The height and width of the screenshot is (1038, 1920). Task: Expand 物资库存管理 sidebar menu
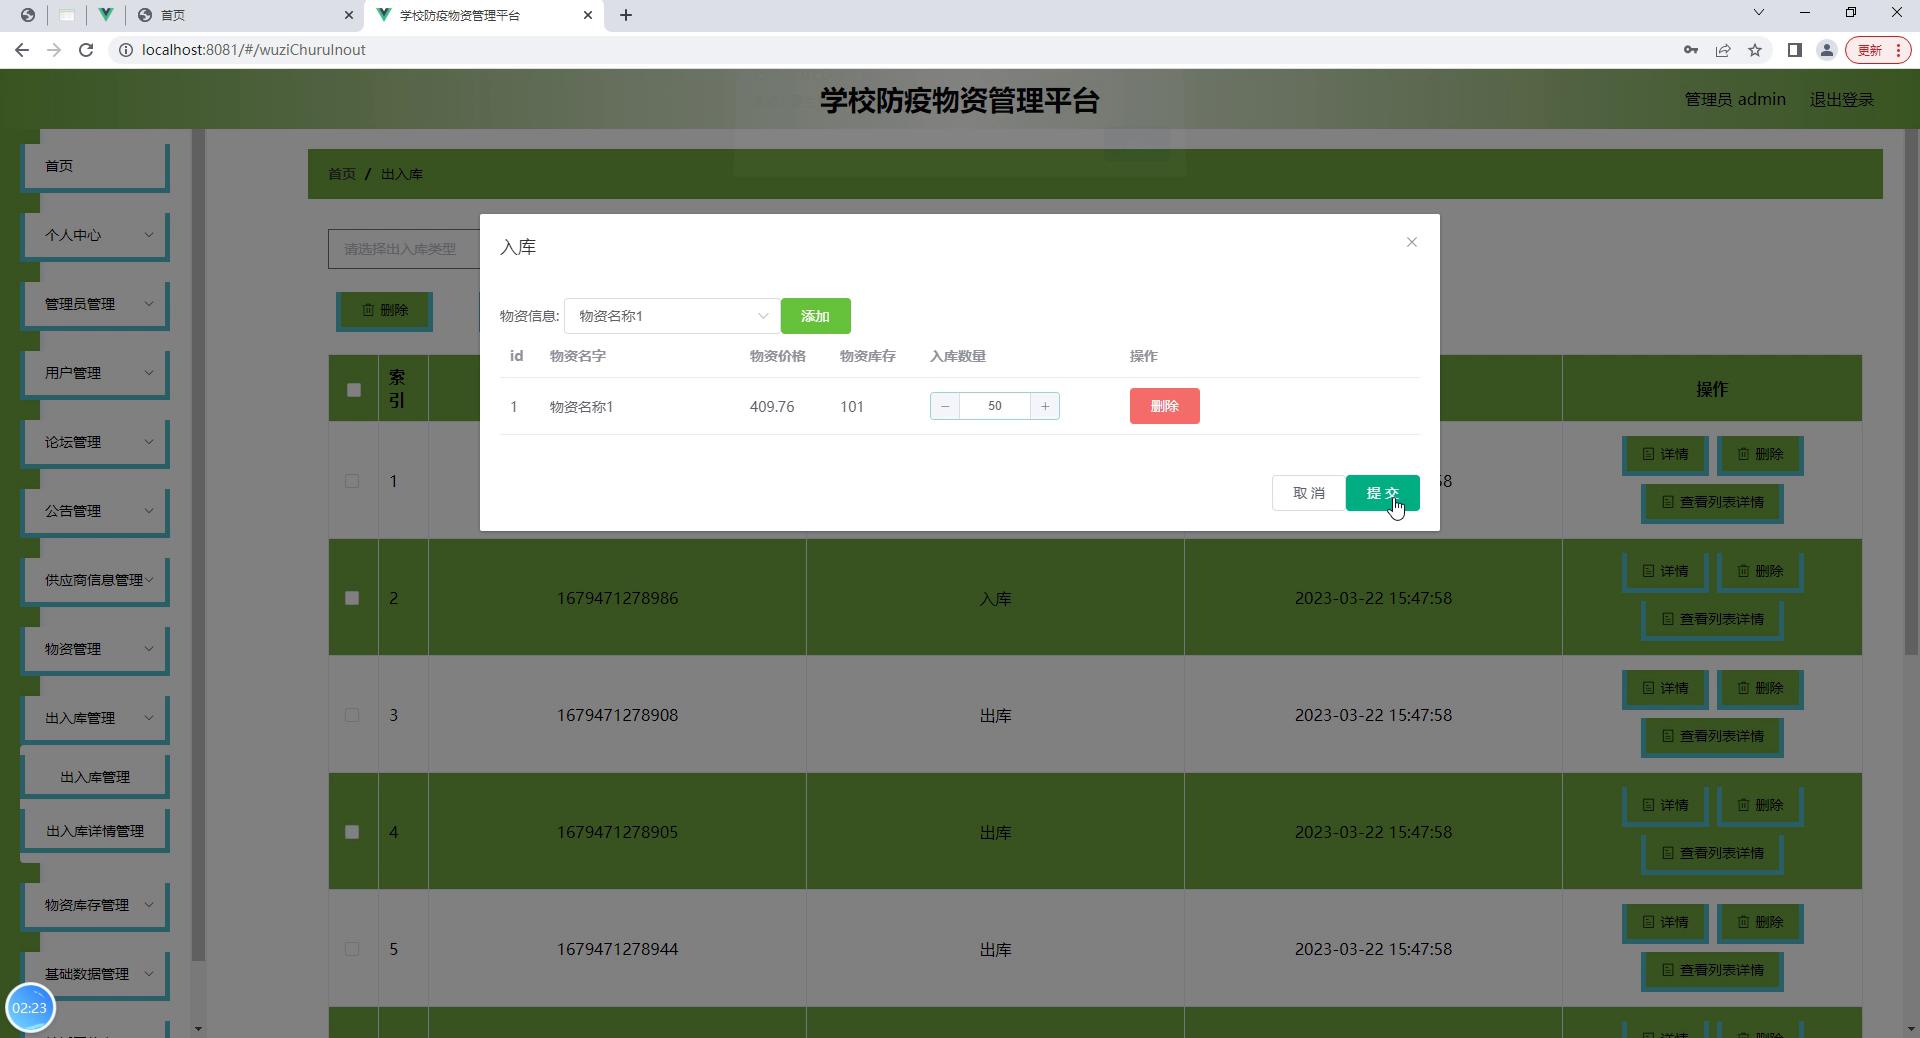point(95,905)
